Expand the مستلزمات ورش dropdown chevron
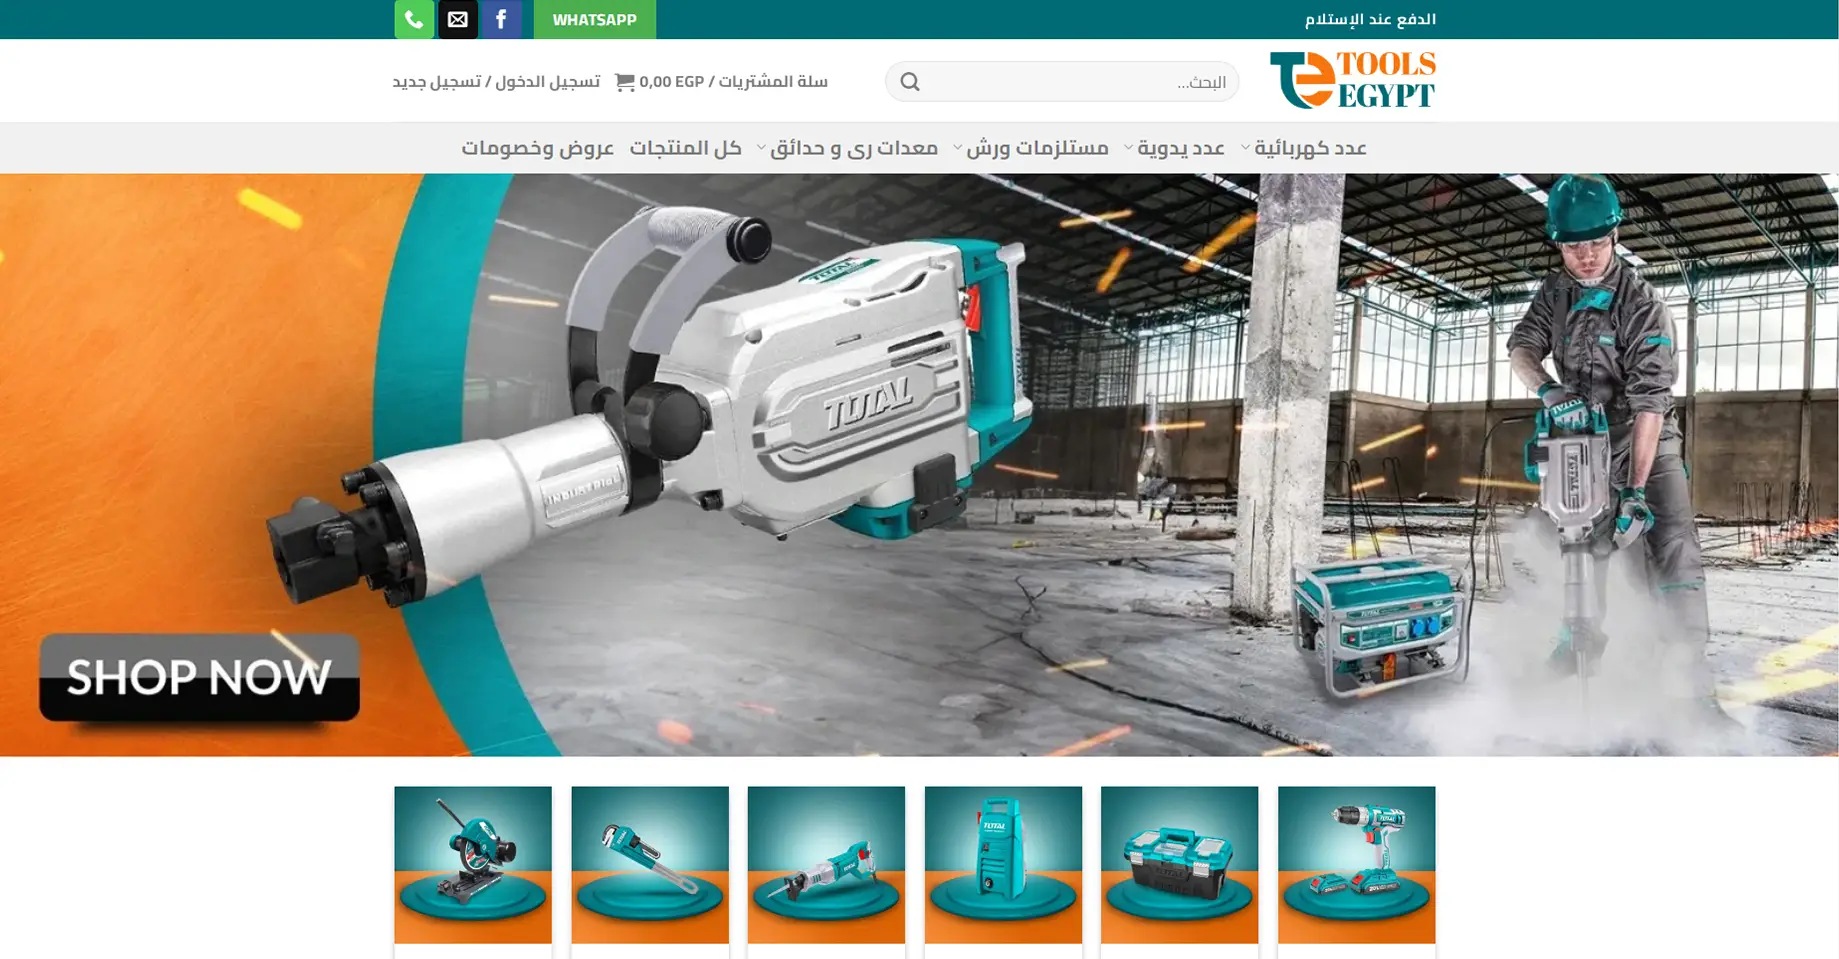1839x959 pixels. [957, 148]
